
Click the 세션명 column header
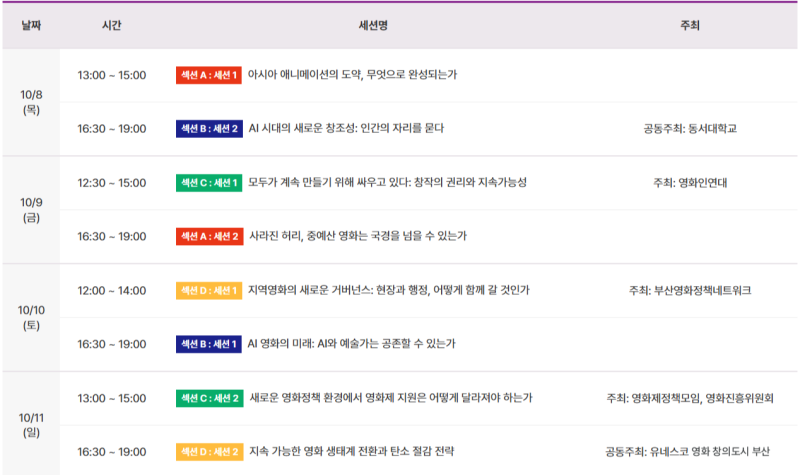(x=373, y=25)
